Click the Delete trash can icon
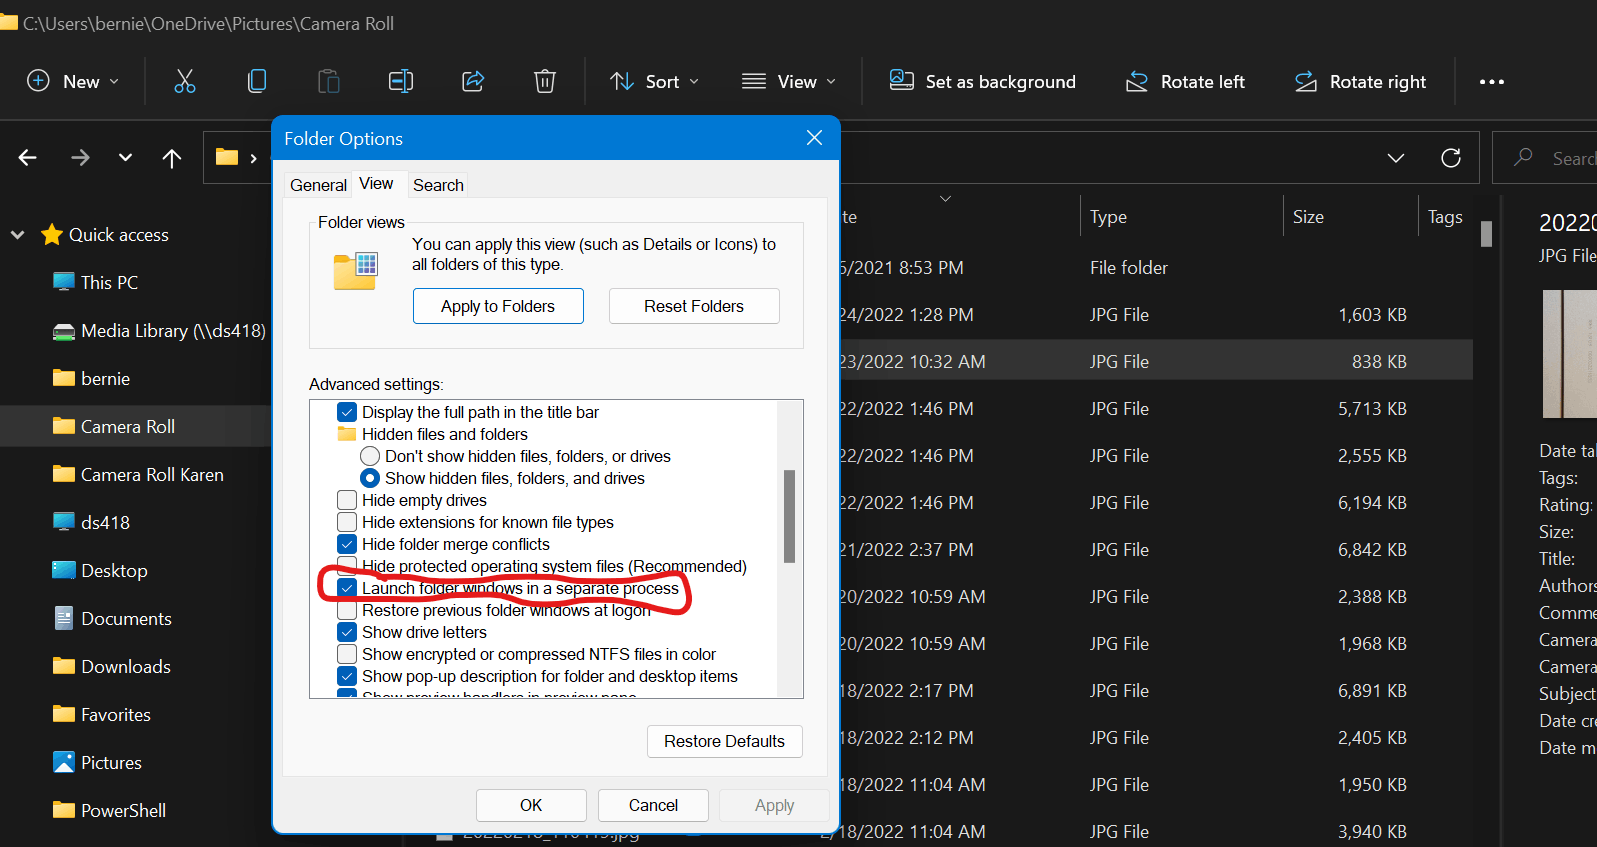 pyautogui.click(x=545, y=81)
